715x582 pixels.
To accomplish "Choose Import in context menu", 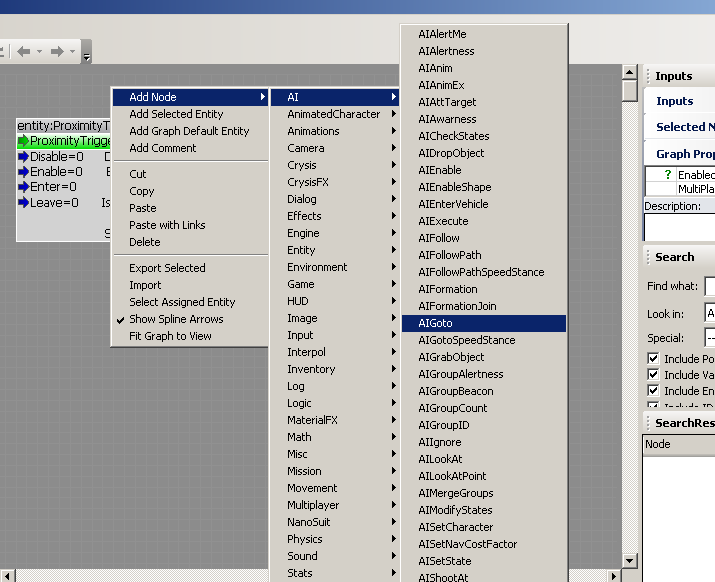I will pos(190,285).
